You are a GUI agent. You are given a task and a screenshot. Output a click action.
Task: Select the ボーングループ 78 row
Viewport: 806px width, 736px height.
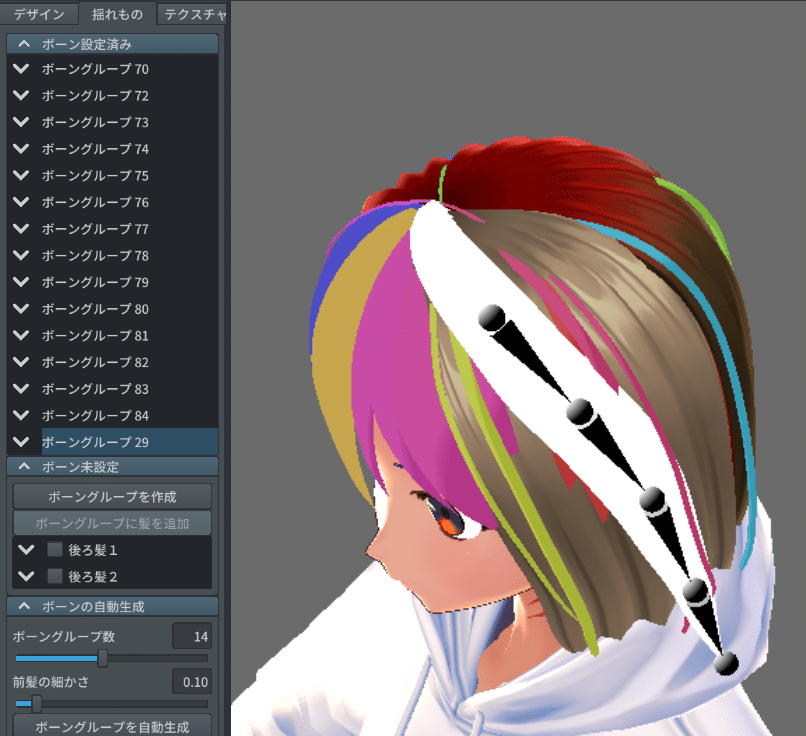pos(130,255)
